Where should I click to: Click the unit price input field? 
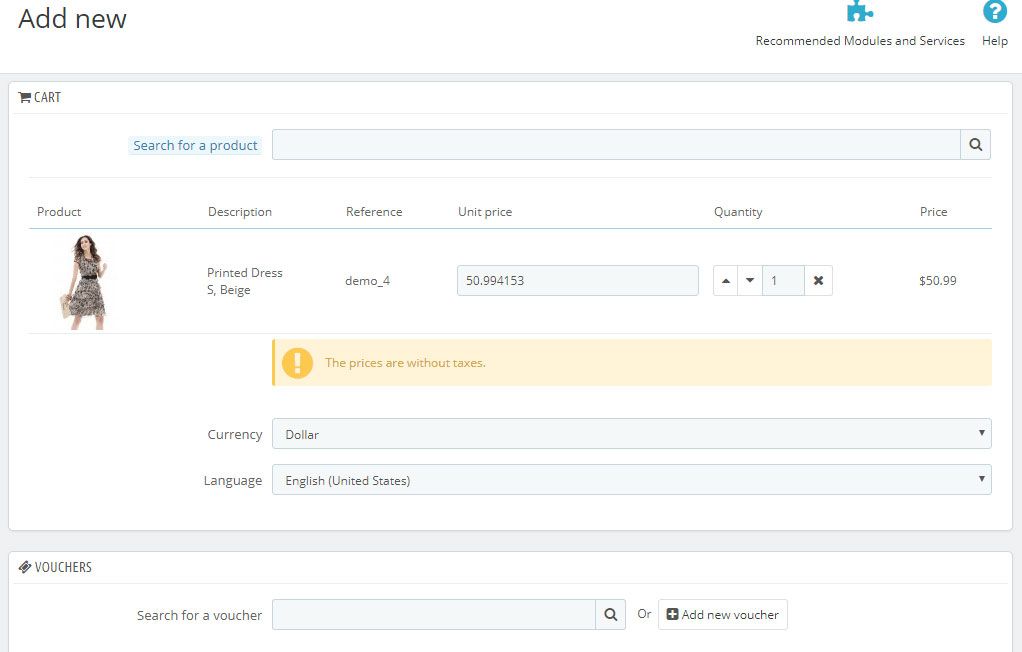(577, 281)
